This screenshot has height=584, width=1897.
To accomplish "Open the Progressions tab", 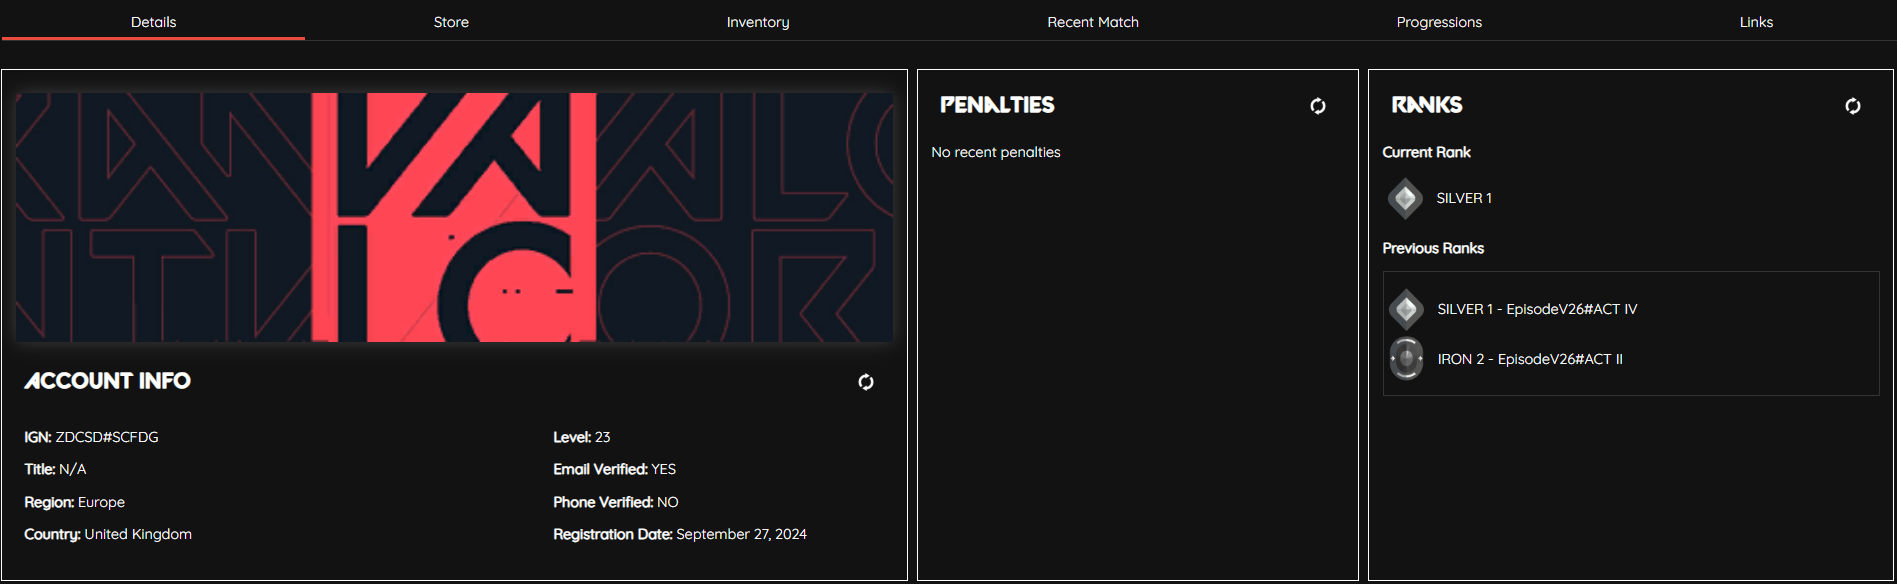I will (1439, 21).
